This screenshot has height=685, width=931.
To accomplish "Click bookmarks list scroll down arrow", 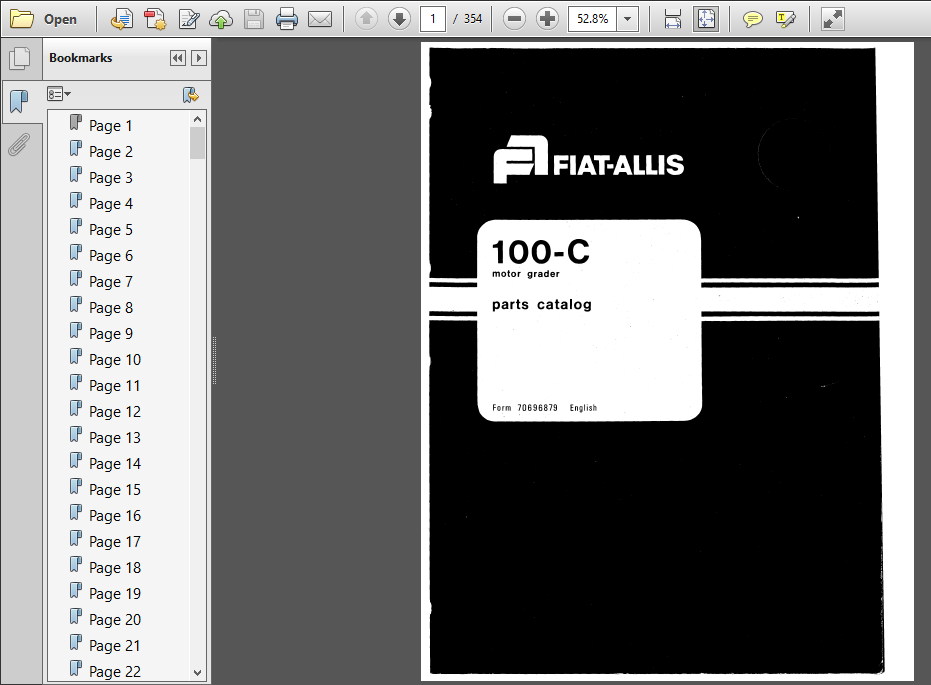I will 198,673.
